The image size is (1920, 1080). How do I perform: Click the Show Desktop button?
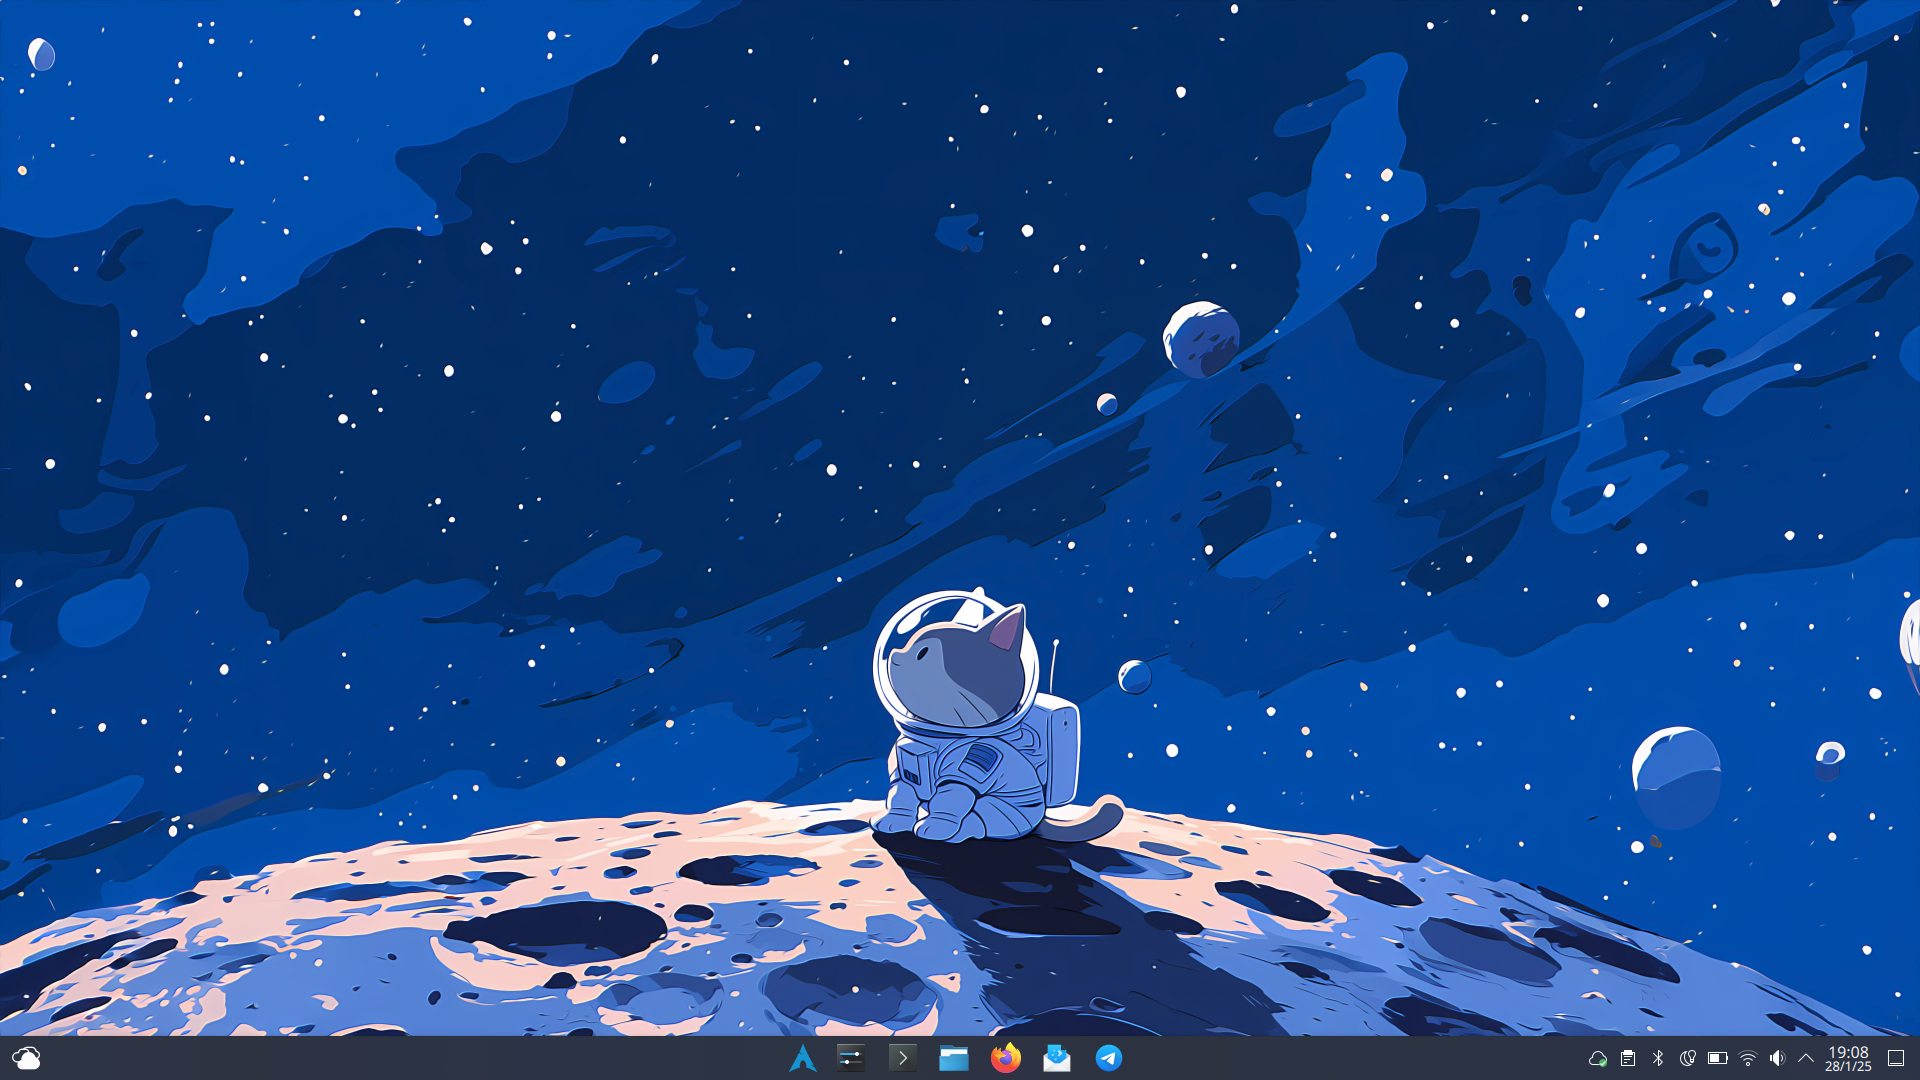pos(1896,1058)
